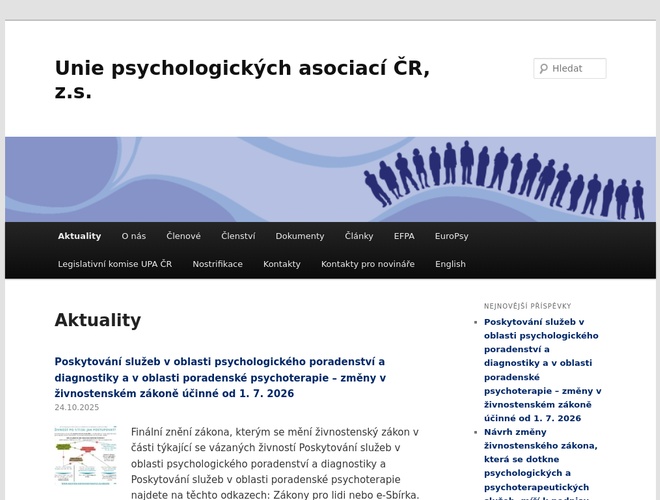Select Členství in the navigation bar
This screenshot has width=660, height=500.
click(x=238, y=236)
